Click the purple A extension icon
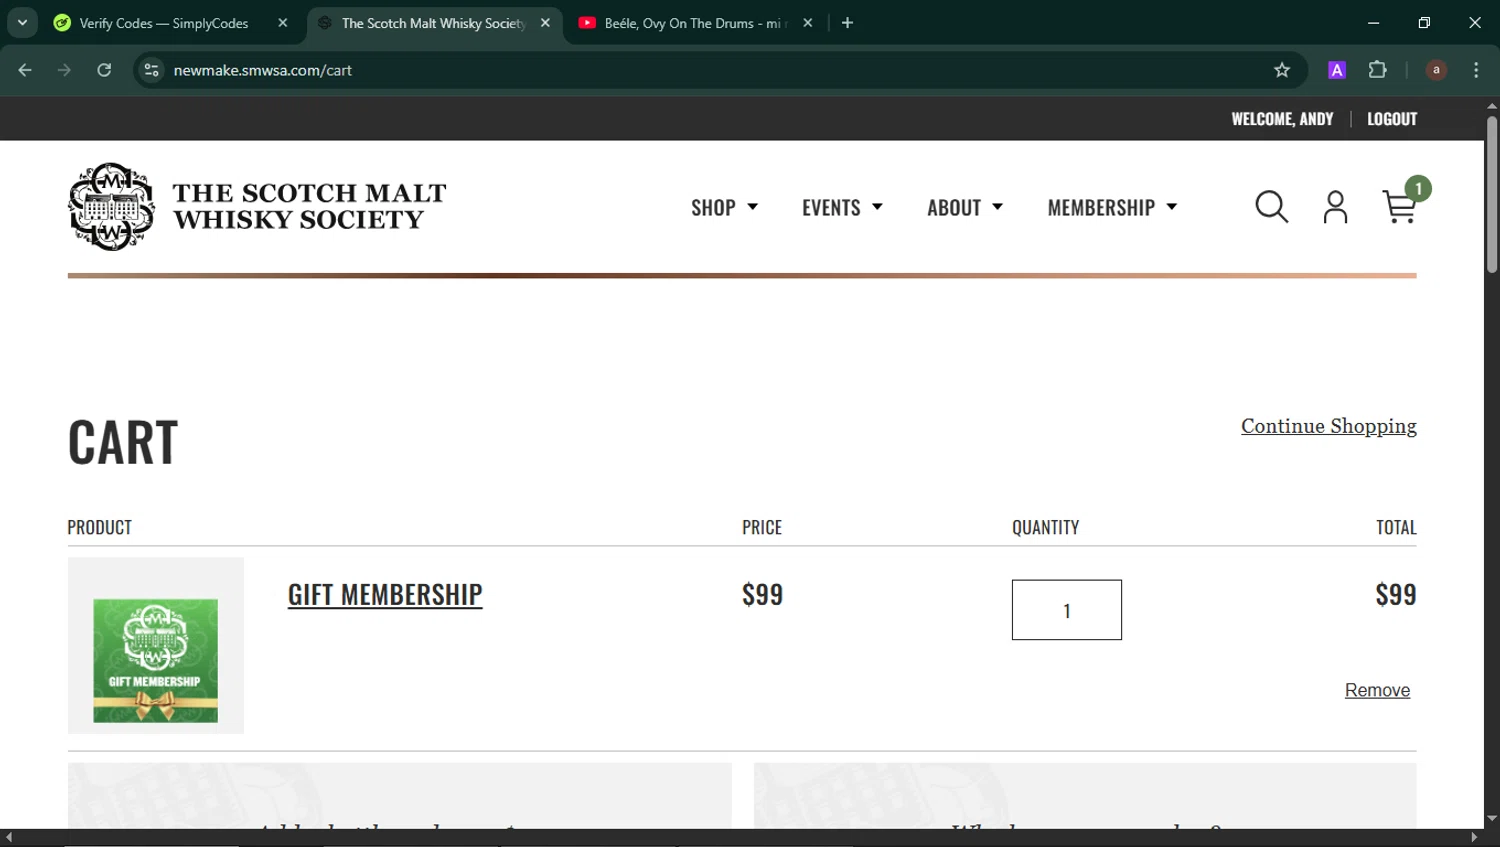Image resolution: width=1500 pixels, height=847 pixels. [1337, 70]
